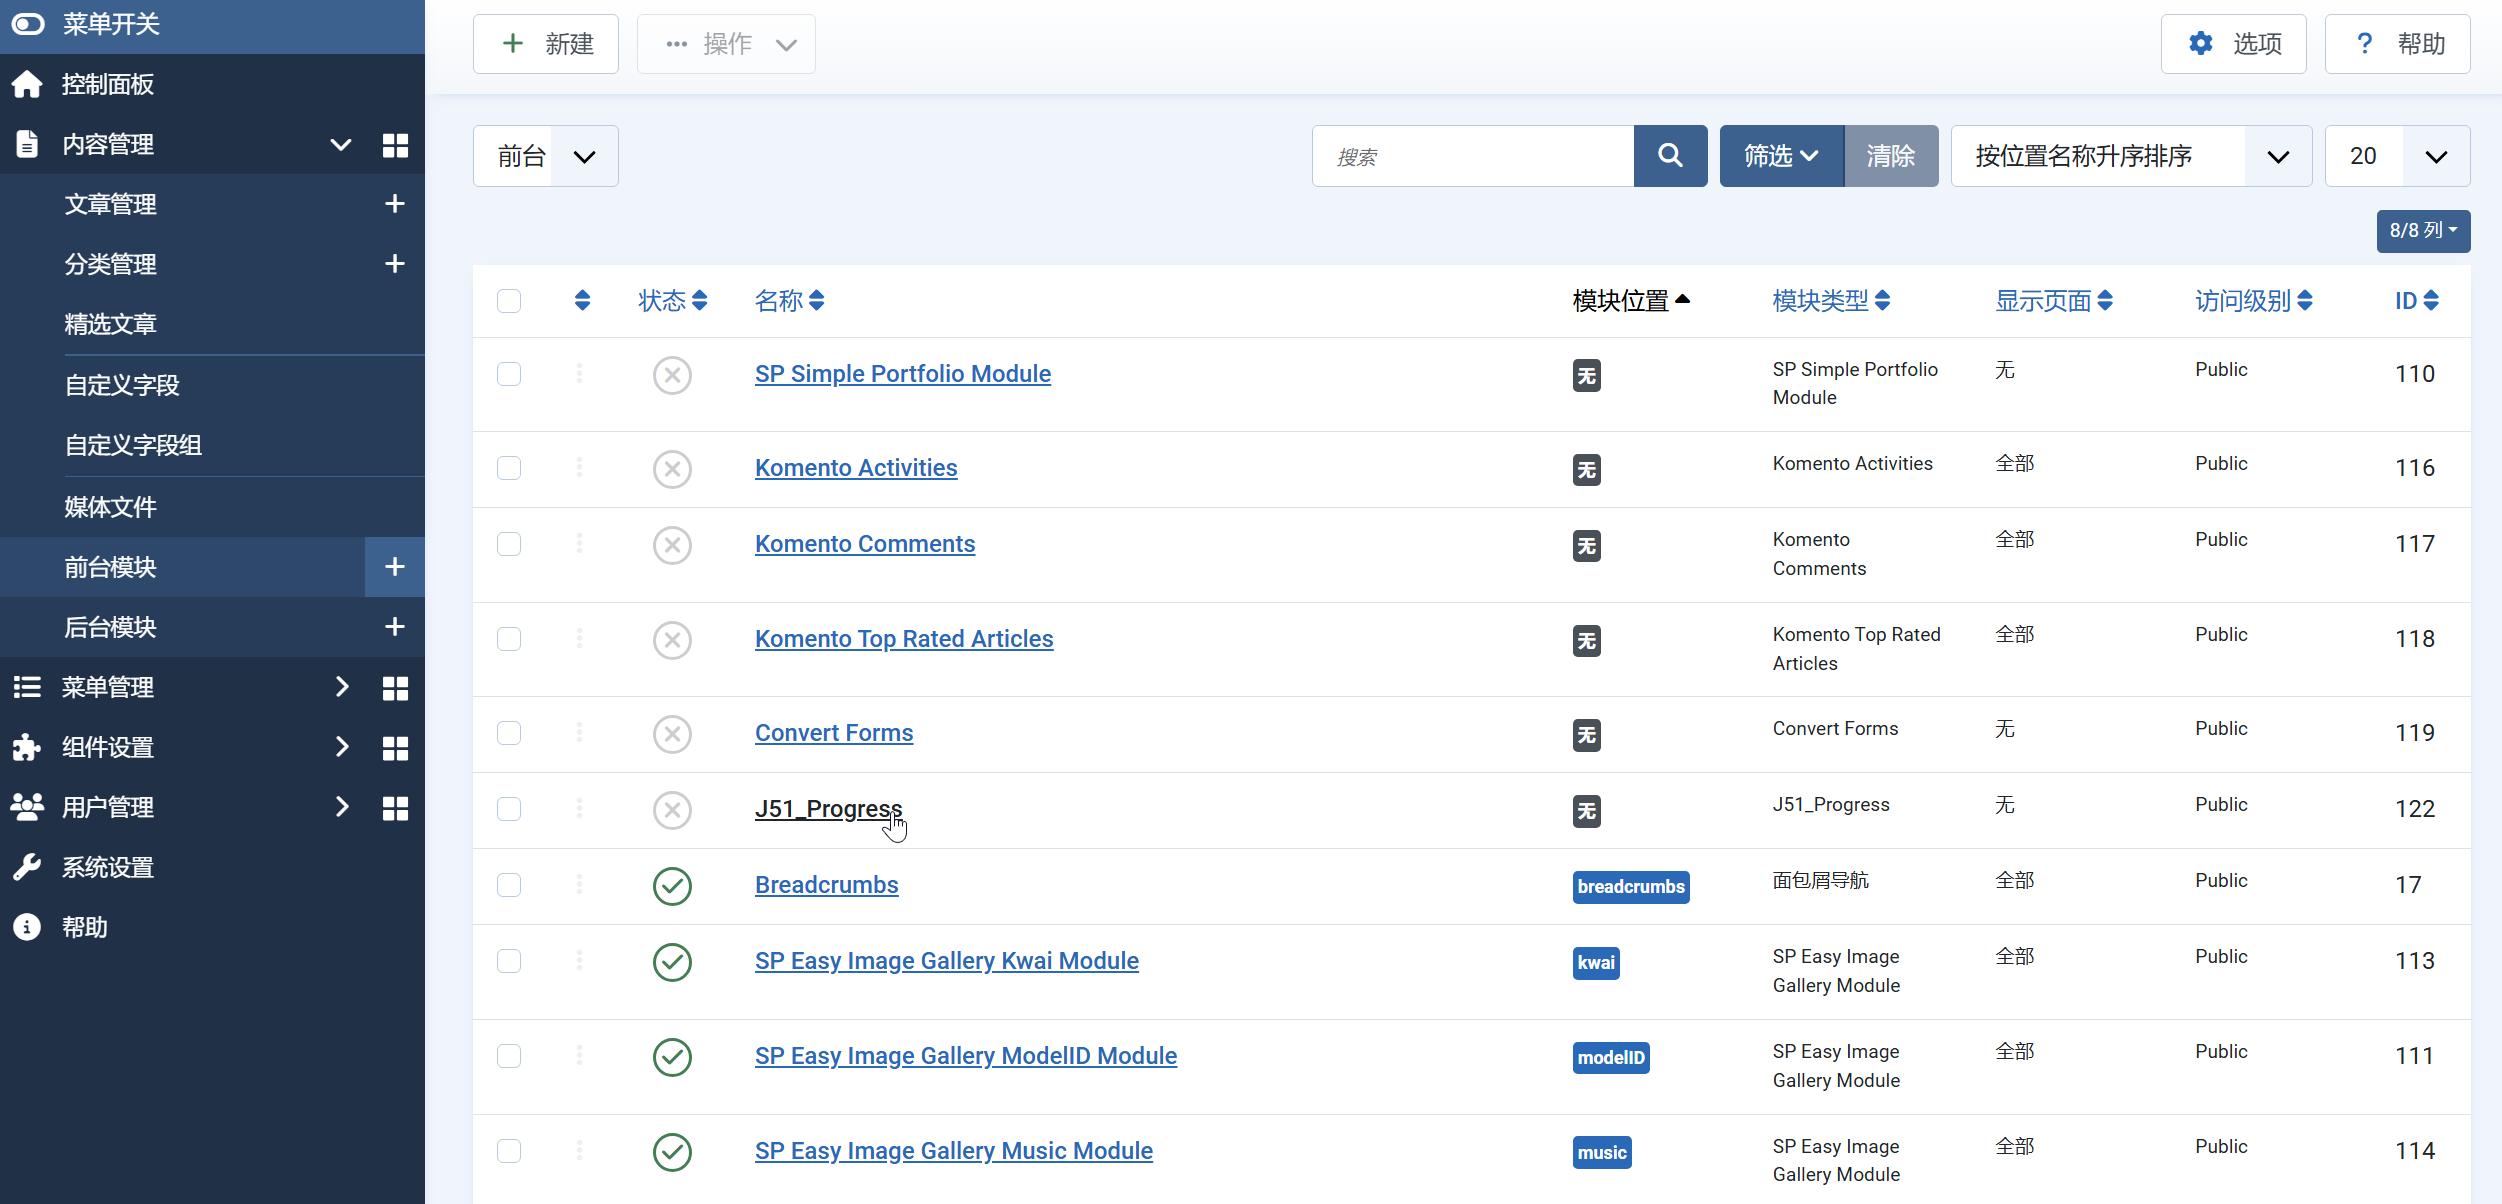Open the 前台 site/admin dropdown
2502x1204 pixels.
click(x=545, y=156)
